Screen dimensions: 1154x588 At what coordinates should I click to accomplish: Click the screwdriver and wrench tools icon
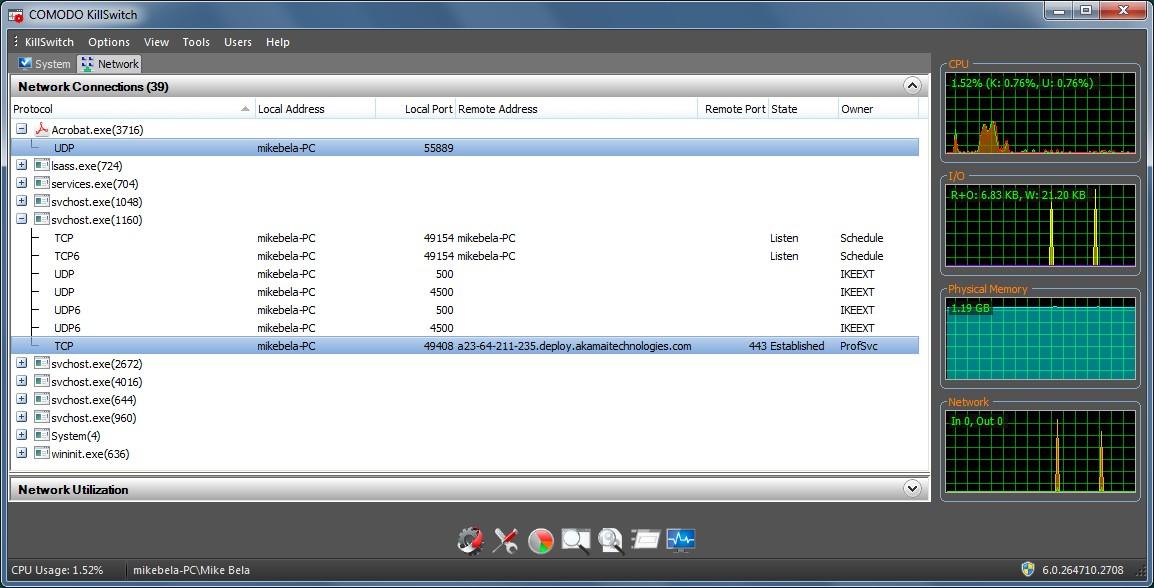click(506, 541)
